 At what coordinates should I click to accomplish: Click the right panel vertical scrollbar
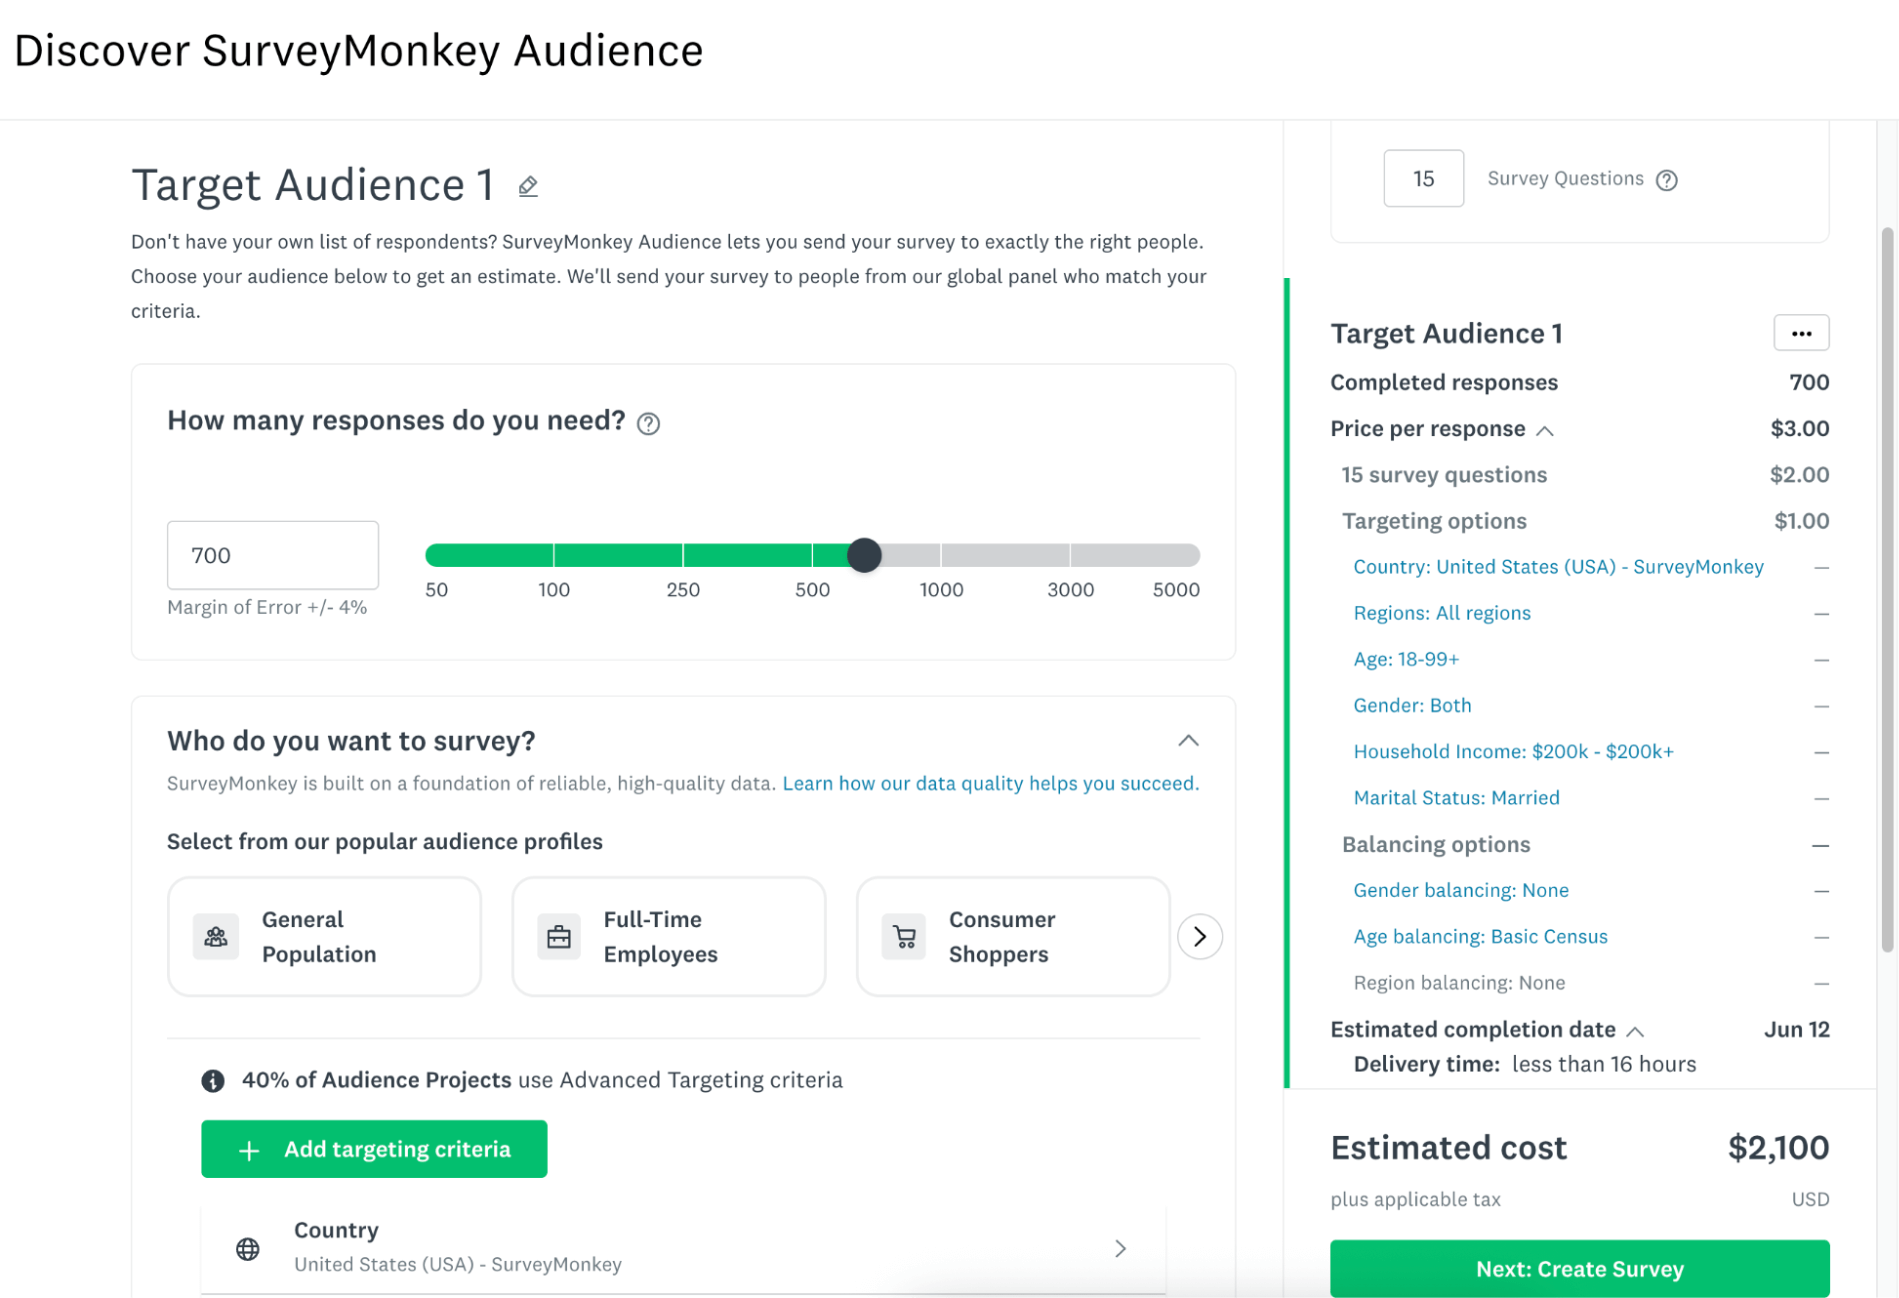1887,590
